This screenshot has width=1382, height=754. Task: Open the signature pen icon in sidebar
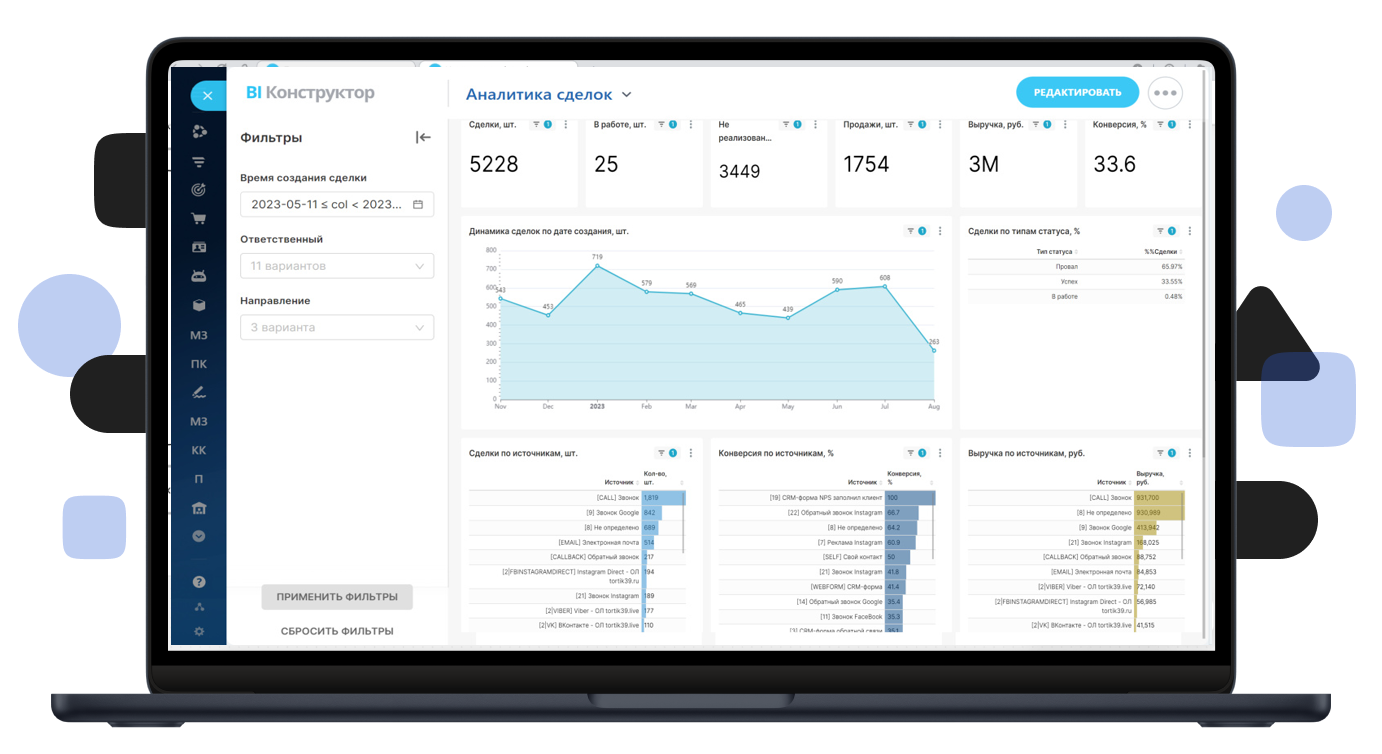point(199,392)
